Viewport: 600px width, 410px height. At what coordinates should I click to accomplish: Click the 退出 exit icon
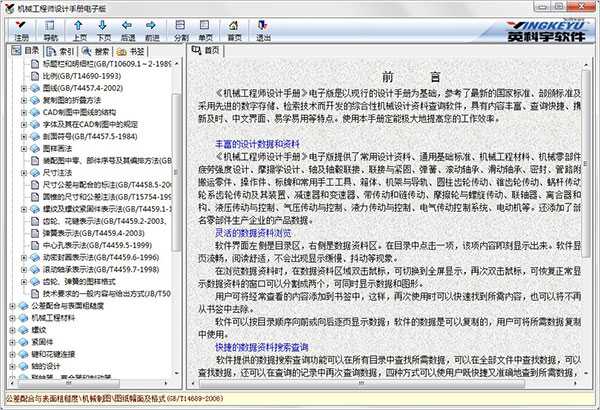point(263,29)
